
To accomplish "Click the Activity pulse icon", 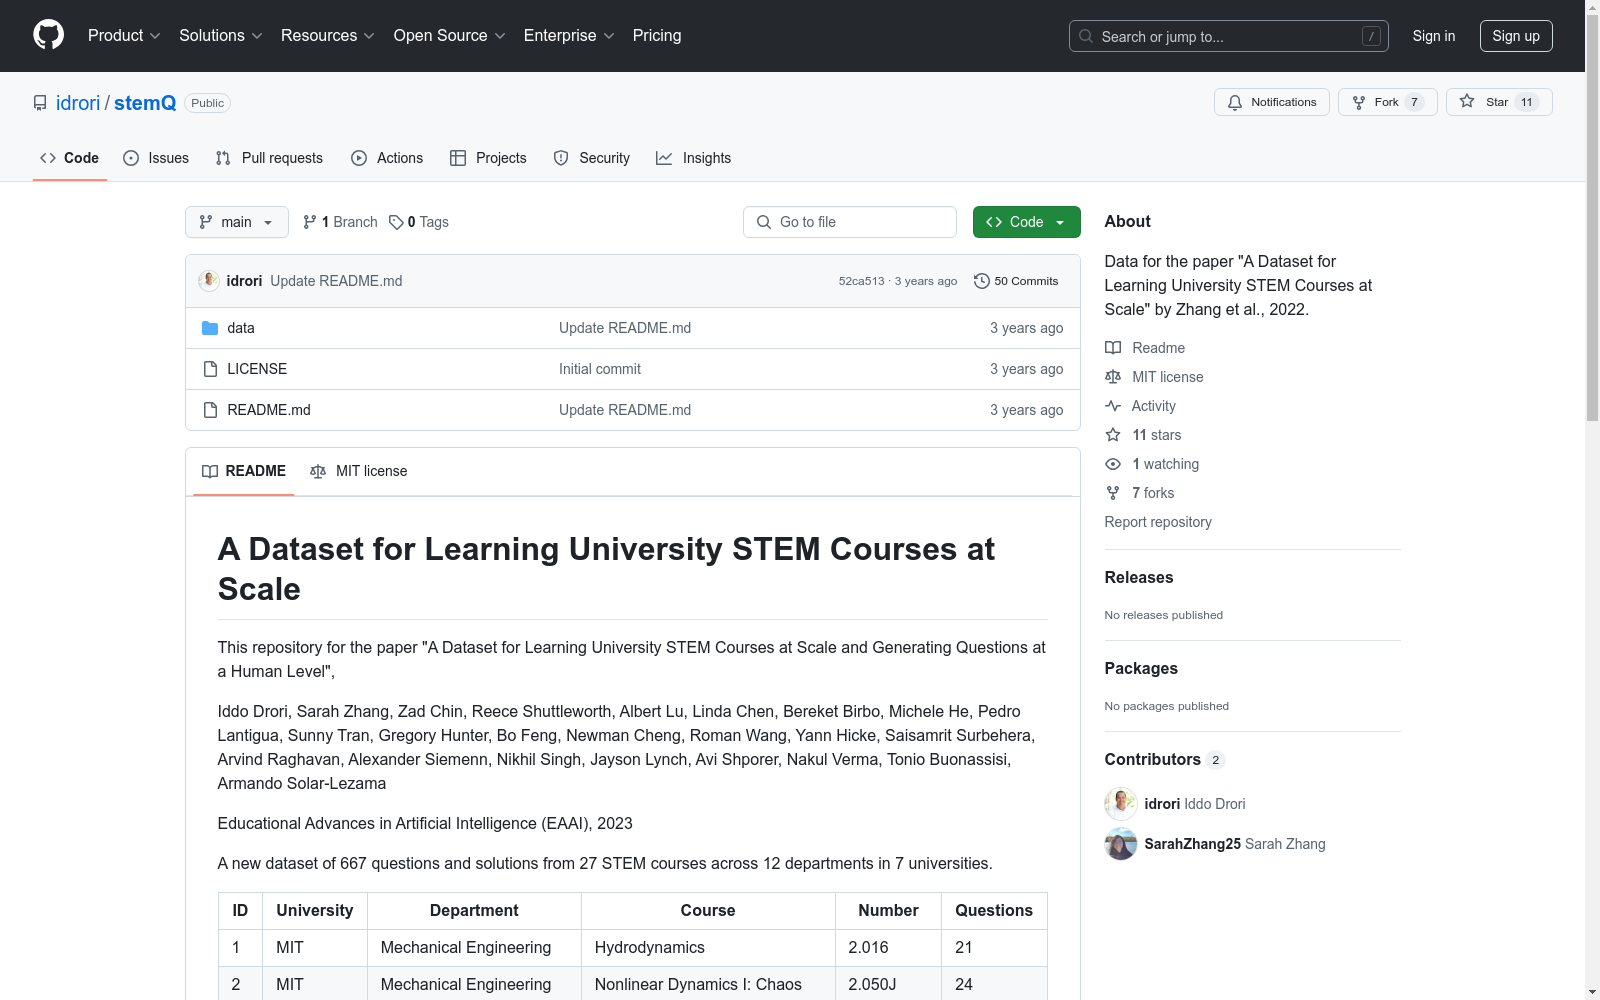I will click(1113, 406).
